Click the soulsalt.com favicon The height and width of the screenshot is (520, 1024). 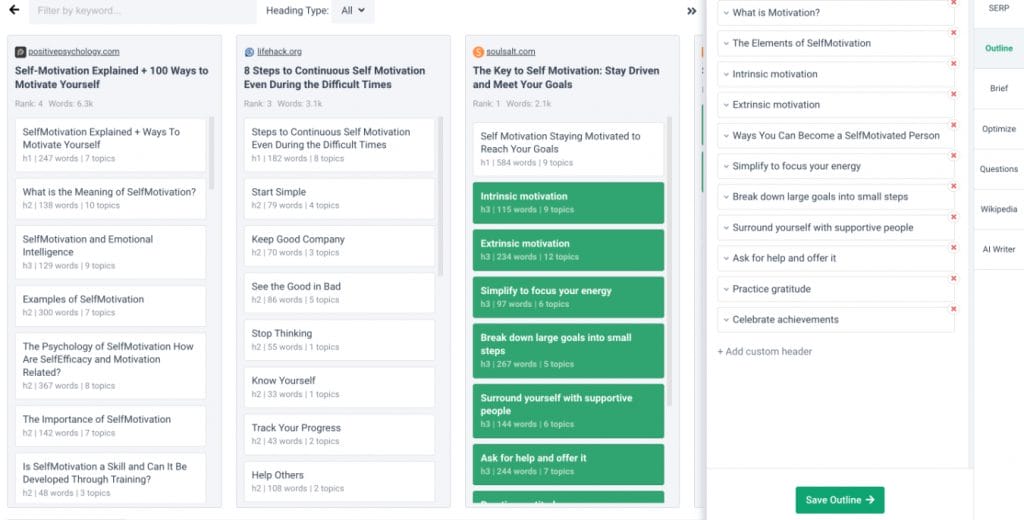coord(478,52)
